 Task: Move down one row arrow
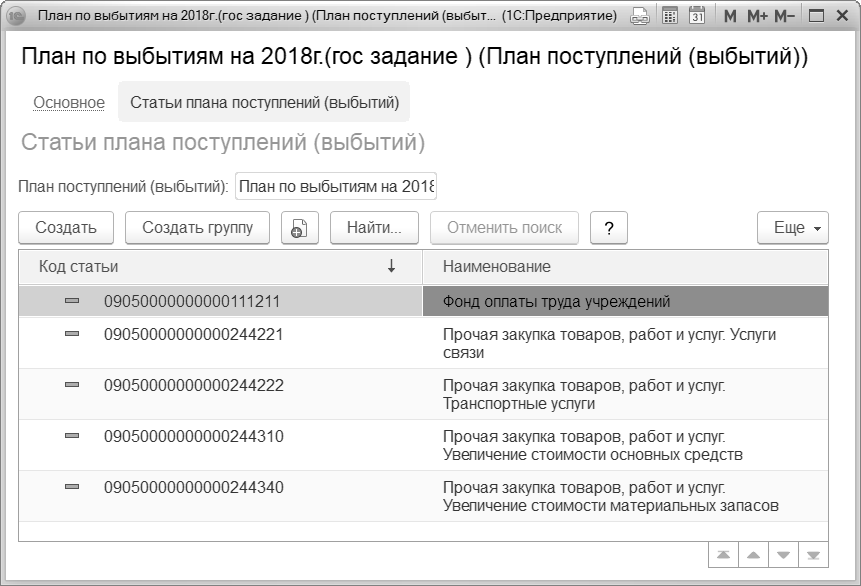[784, 555]
